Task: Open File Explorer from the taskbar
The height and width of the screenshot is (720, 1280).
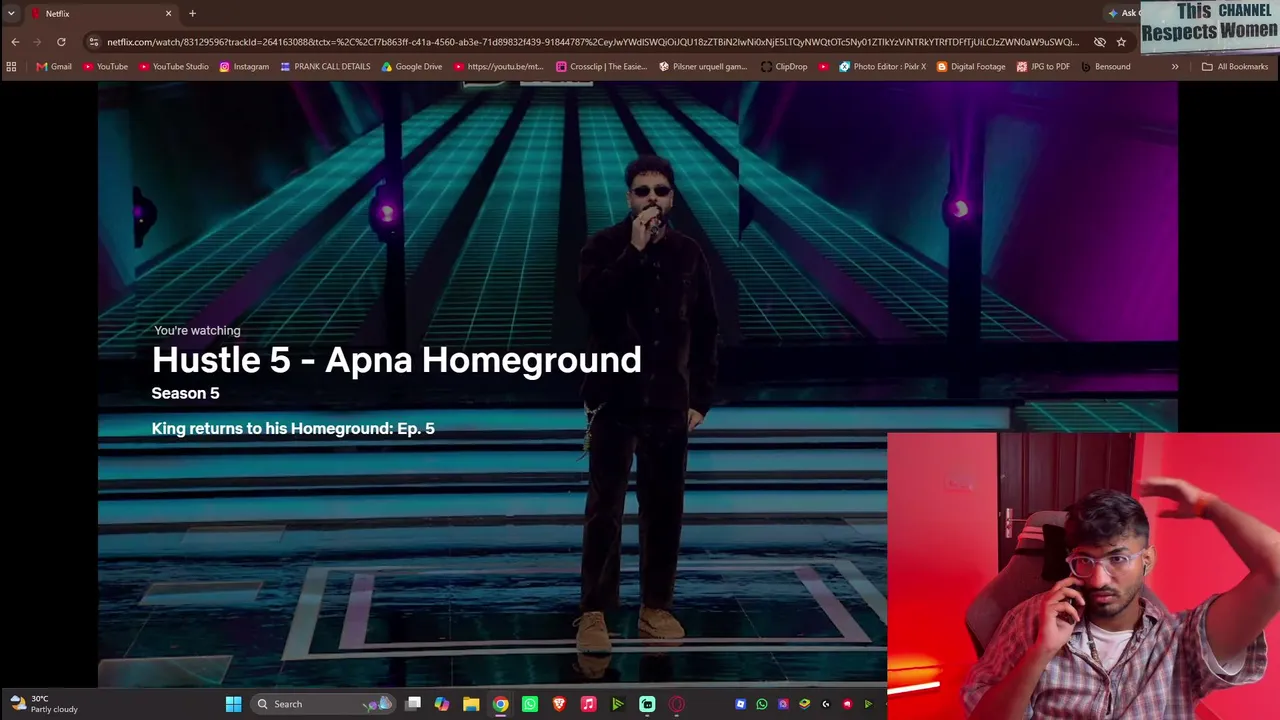Action: pyautogui.click(x=471, y=704)
